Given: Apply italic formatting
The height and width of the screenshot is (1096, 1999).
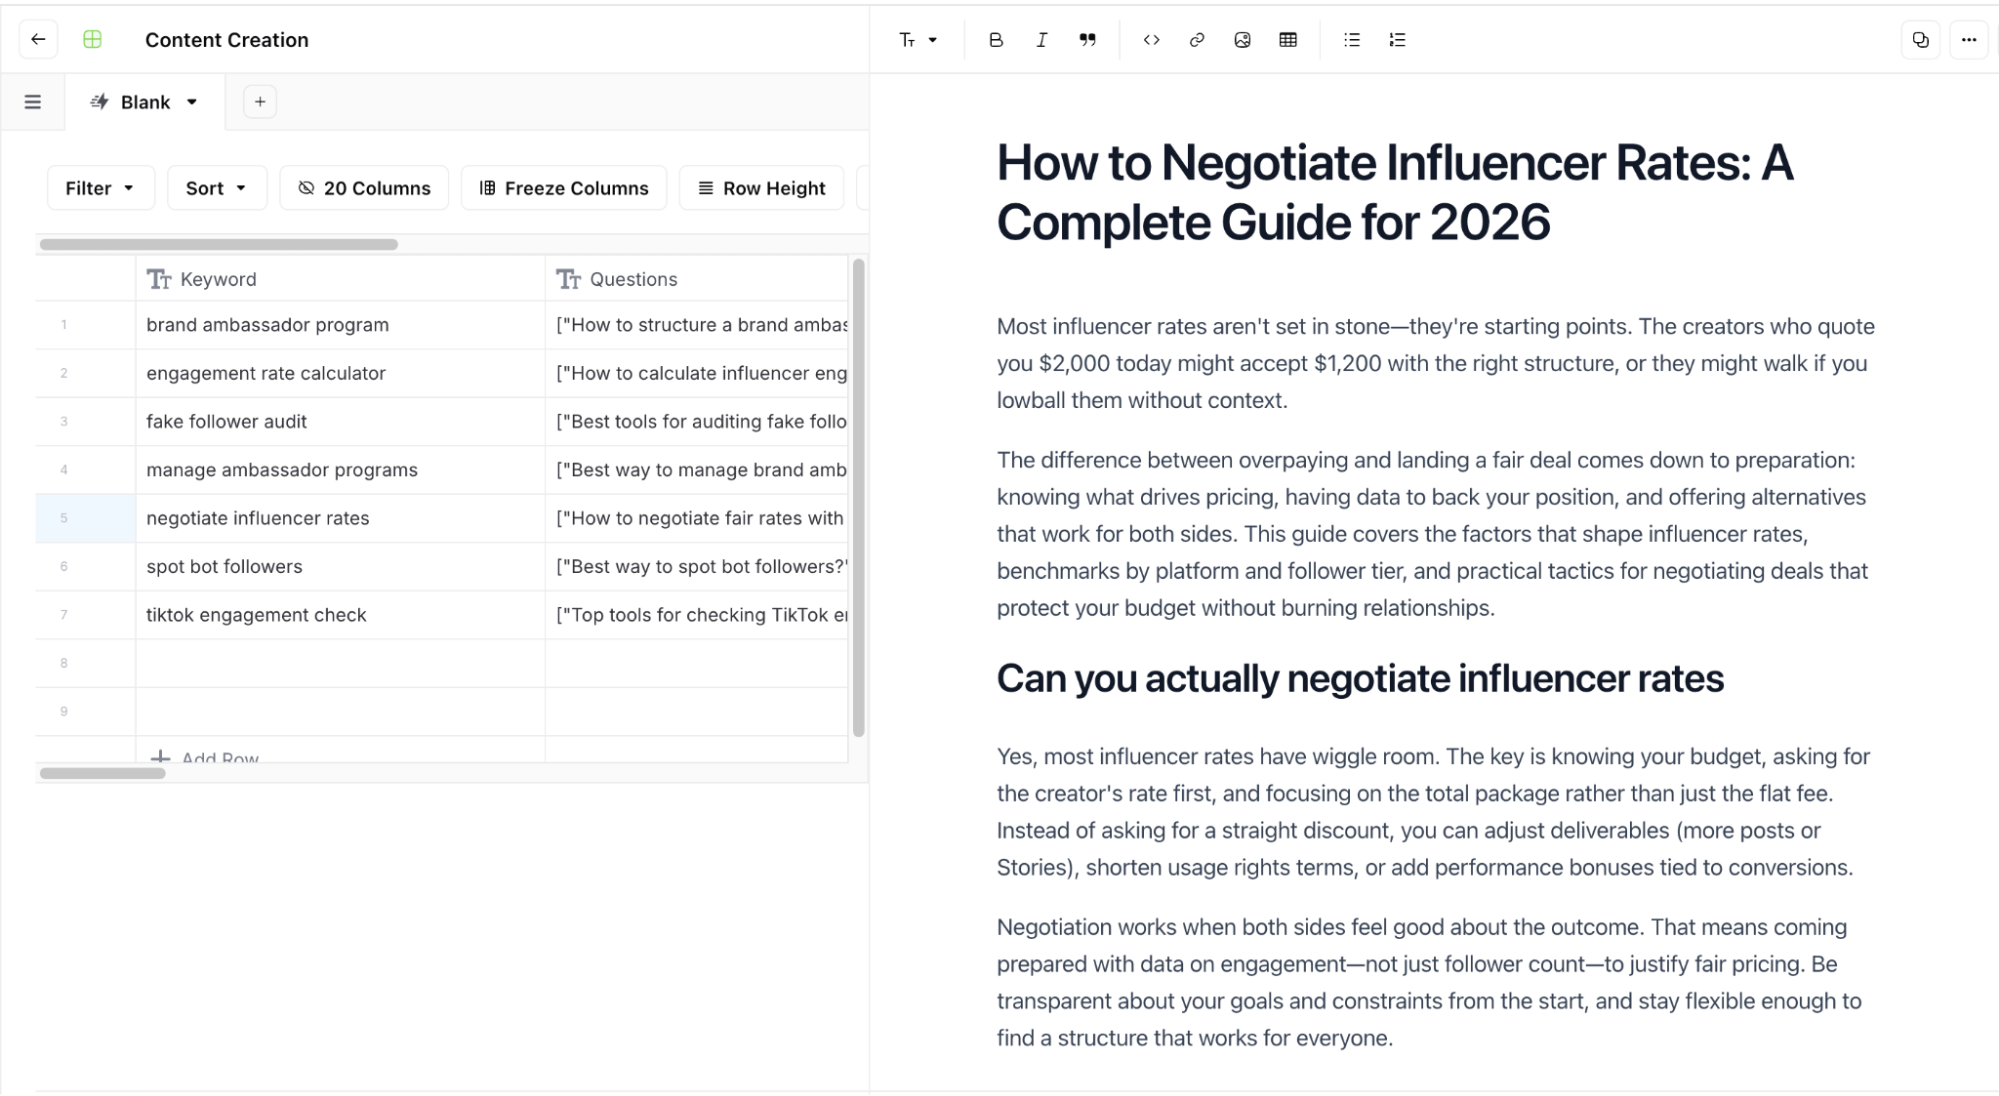Looking at the screenshot, I should [1041, 40].
